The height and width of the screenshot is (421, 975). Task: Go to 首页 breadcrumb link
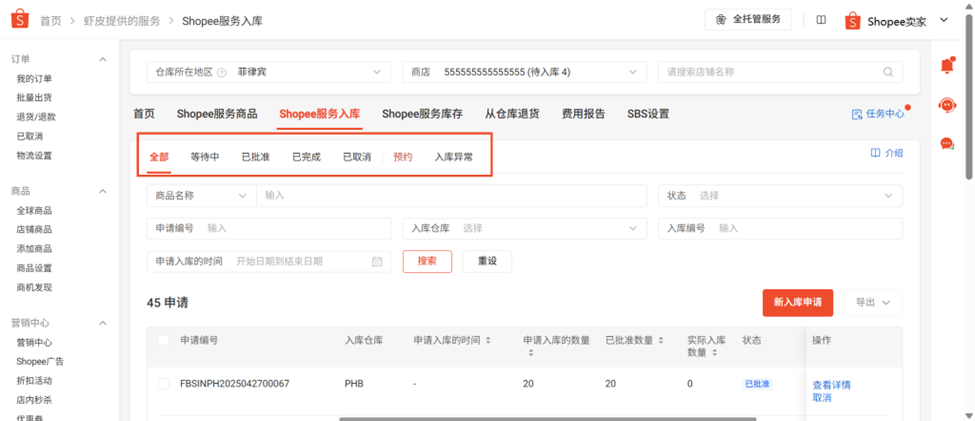point(51,21)
